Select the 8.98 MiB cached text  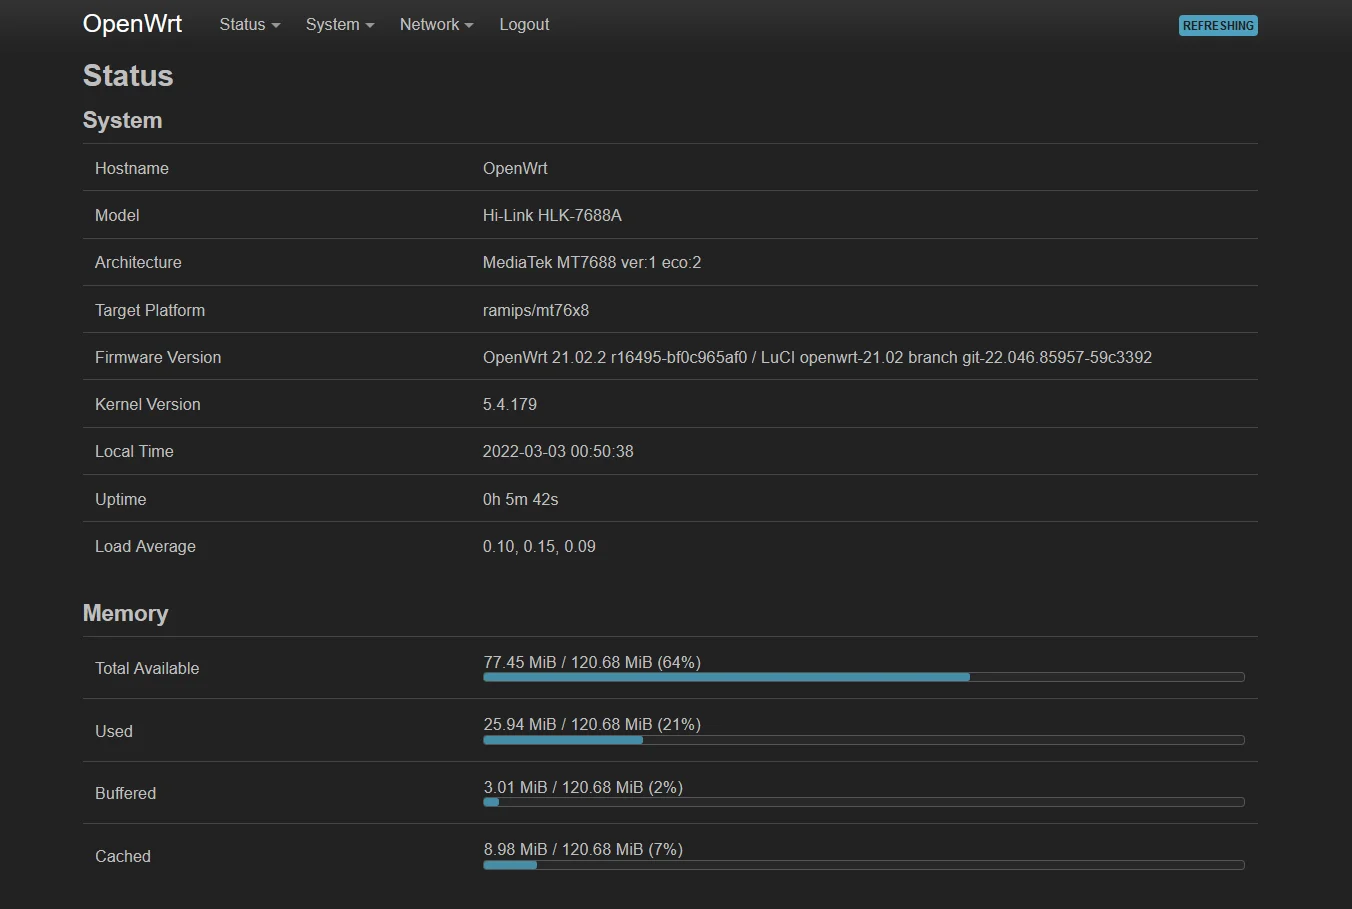point(583,849)
